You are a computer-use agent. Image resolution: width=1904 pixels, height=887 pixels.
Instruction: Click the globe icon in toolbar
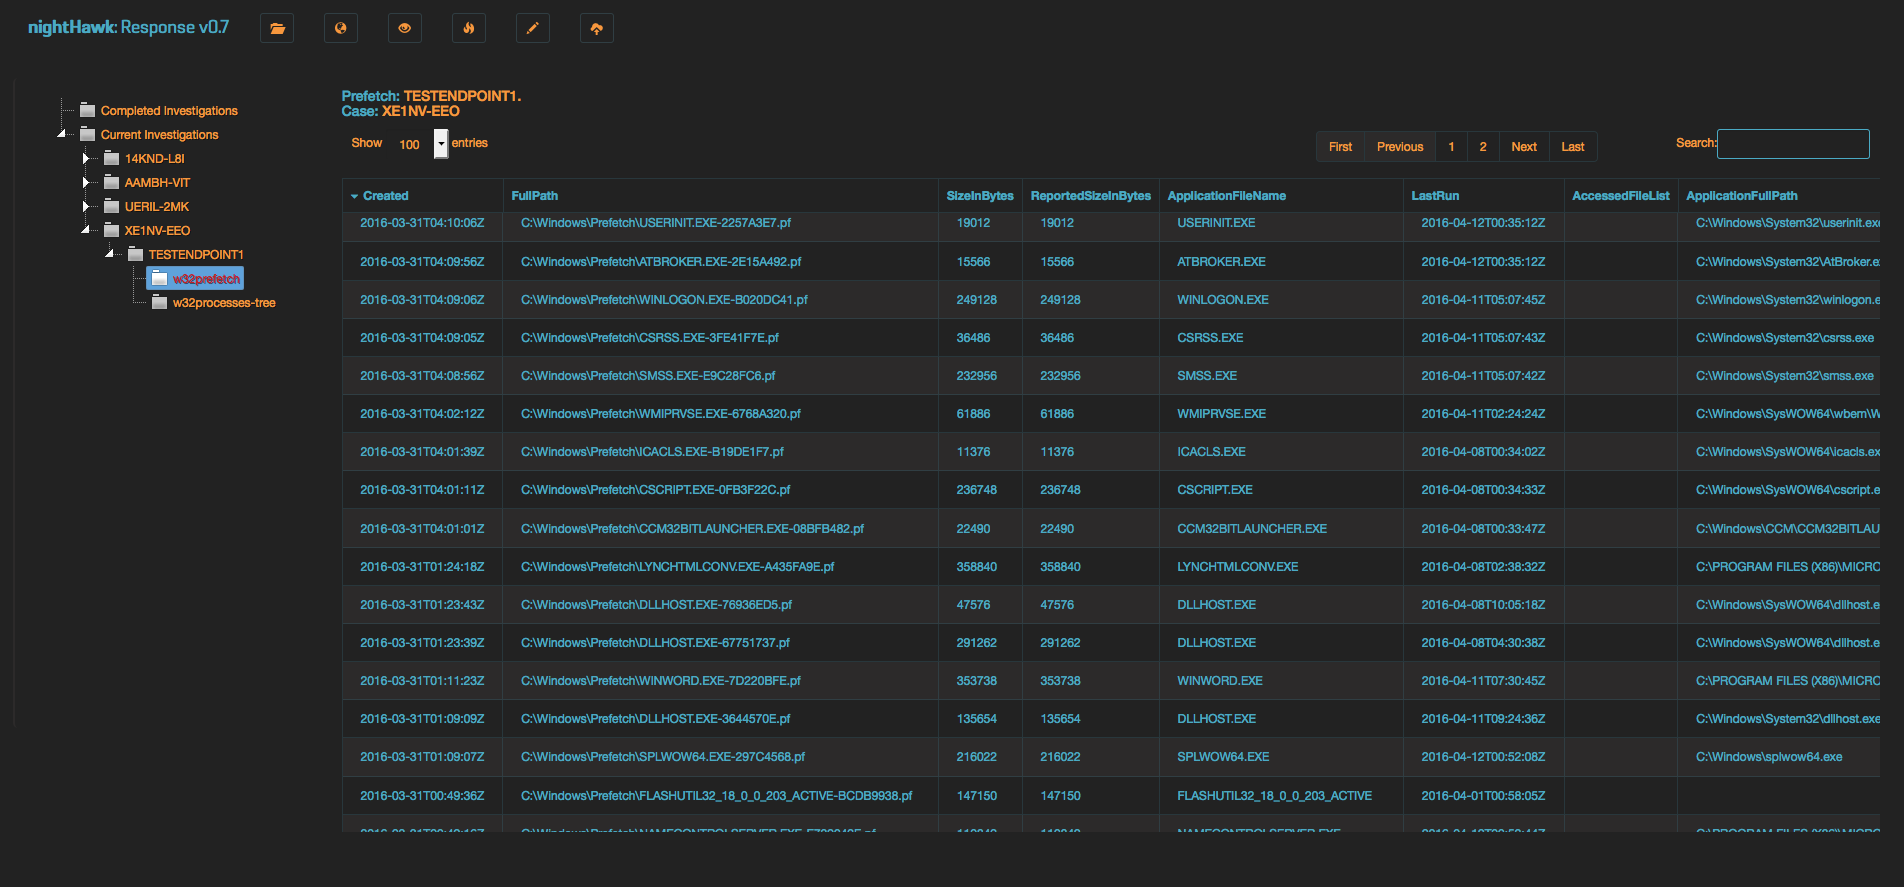pyautogui.click(x=341, y=28)
